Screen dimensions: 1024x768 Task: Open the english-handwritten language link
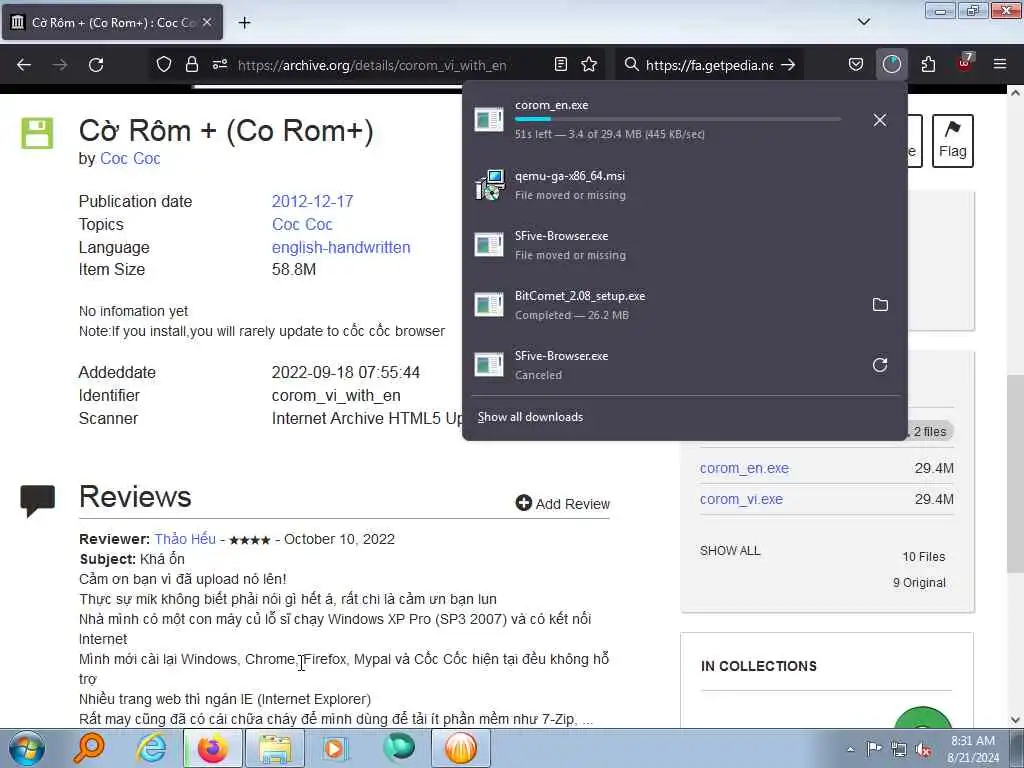click(341, 248)
